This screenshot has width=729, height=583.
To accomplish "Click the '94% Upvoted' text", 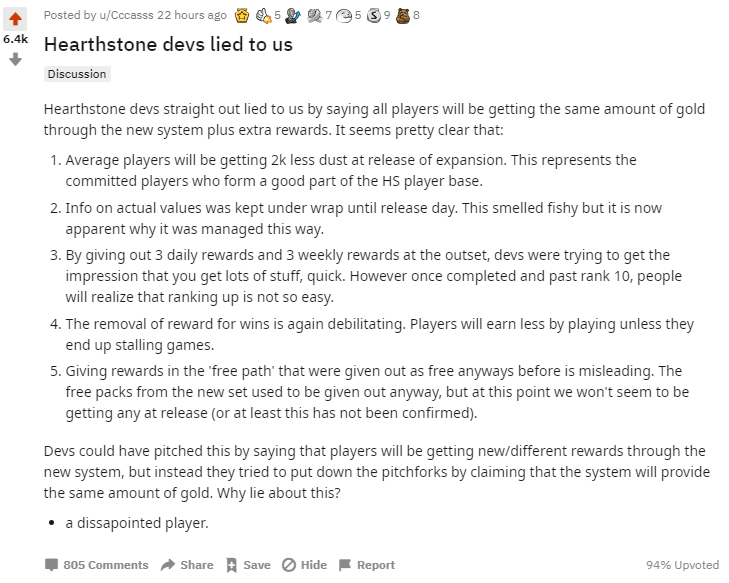I will (x=683, y=565).
